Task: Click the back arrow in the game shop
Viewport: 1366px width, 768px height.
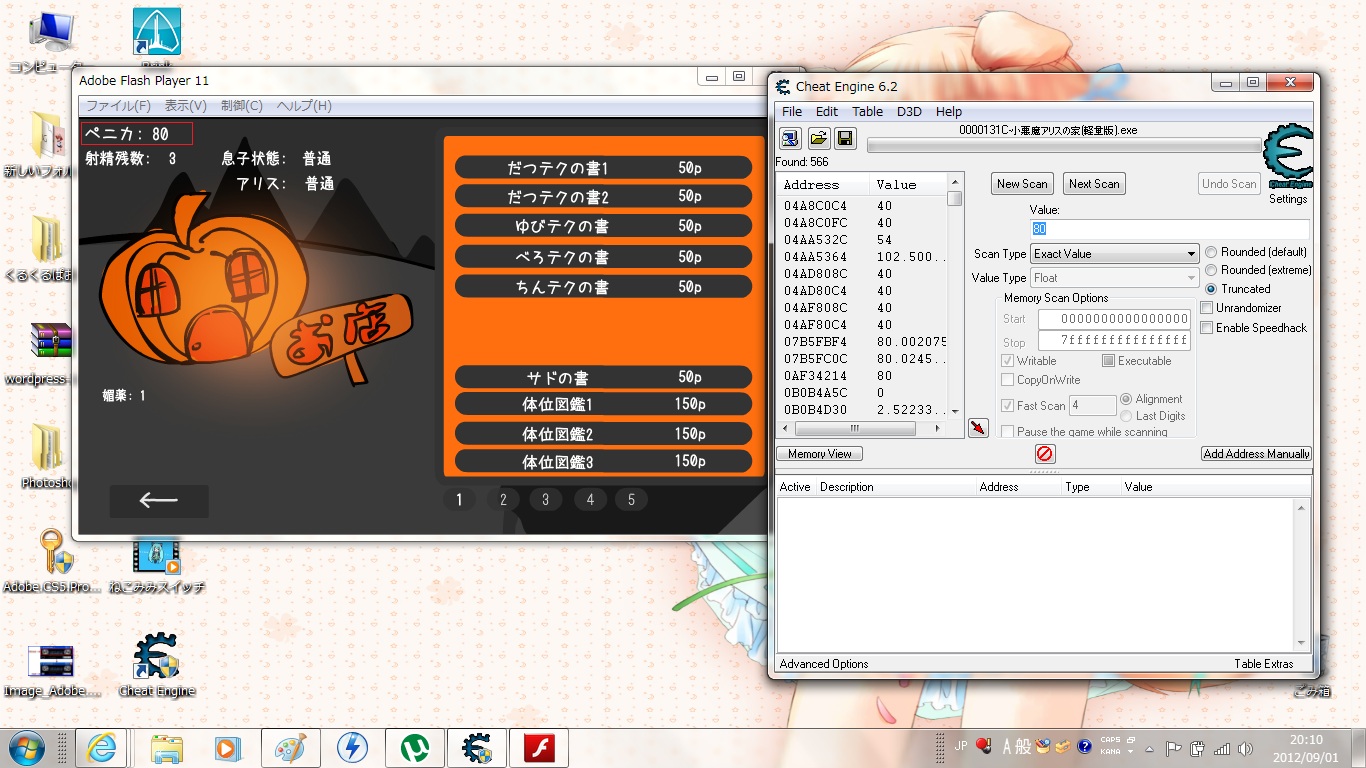Action: click(159, 500)
